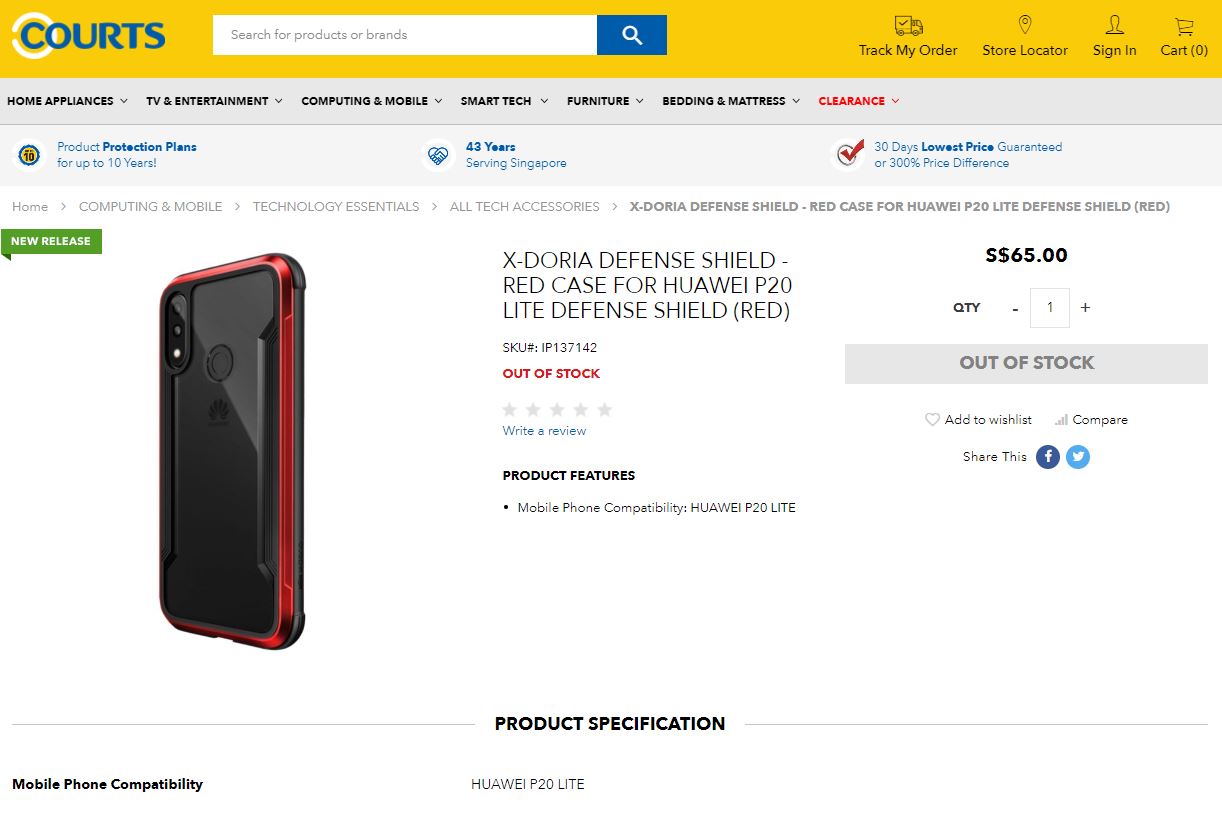The width and height of the screenshot is (1222, 815).
Task: Click the search magnifier button
Action: [631, 35]
